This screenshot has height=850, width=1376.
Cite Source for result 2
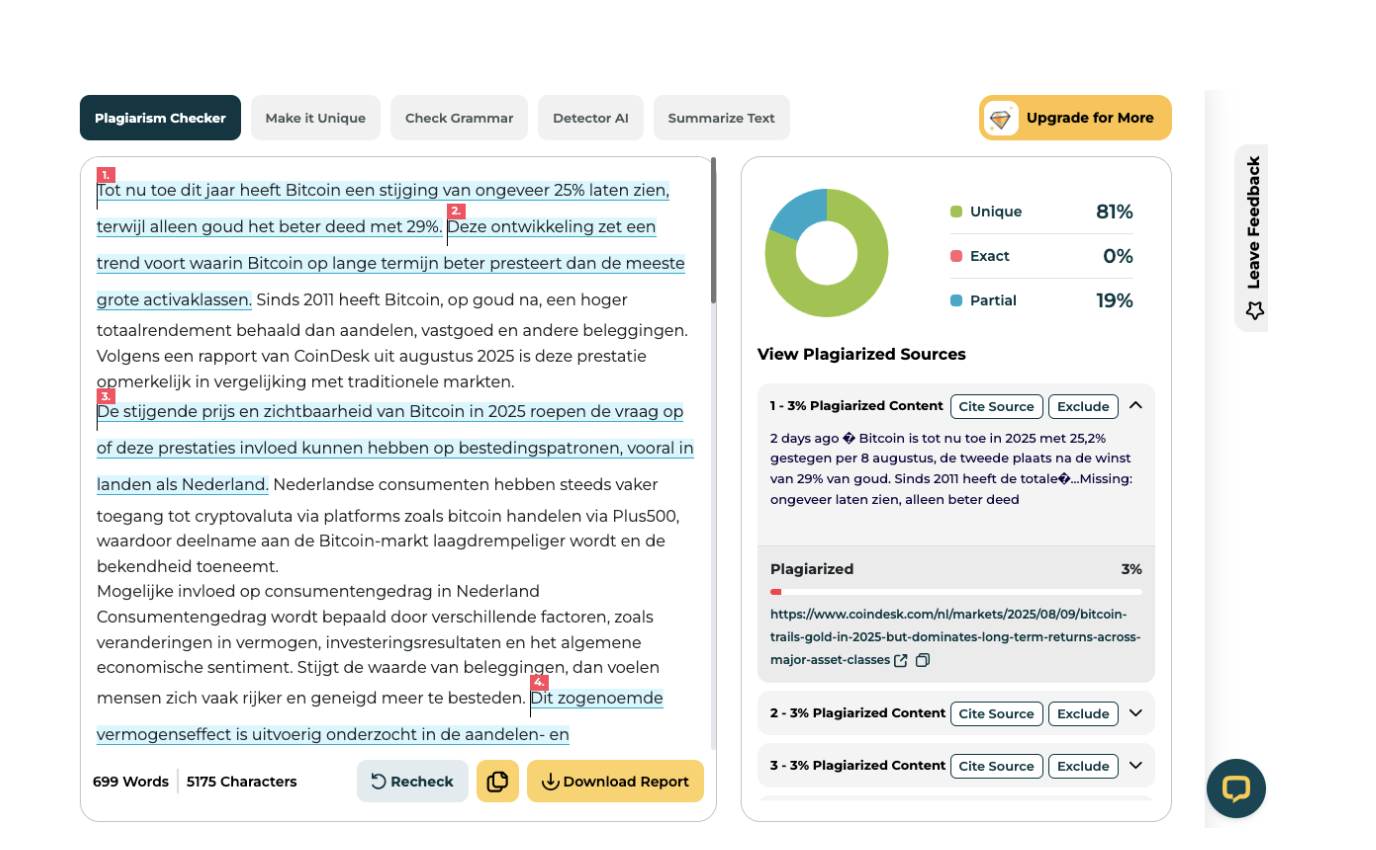[x=996, y=713]
